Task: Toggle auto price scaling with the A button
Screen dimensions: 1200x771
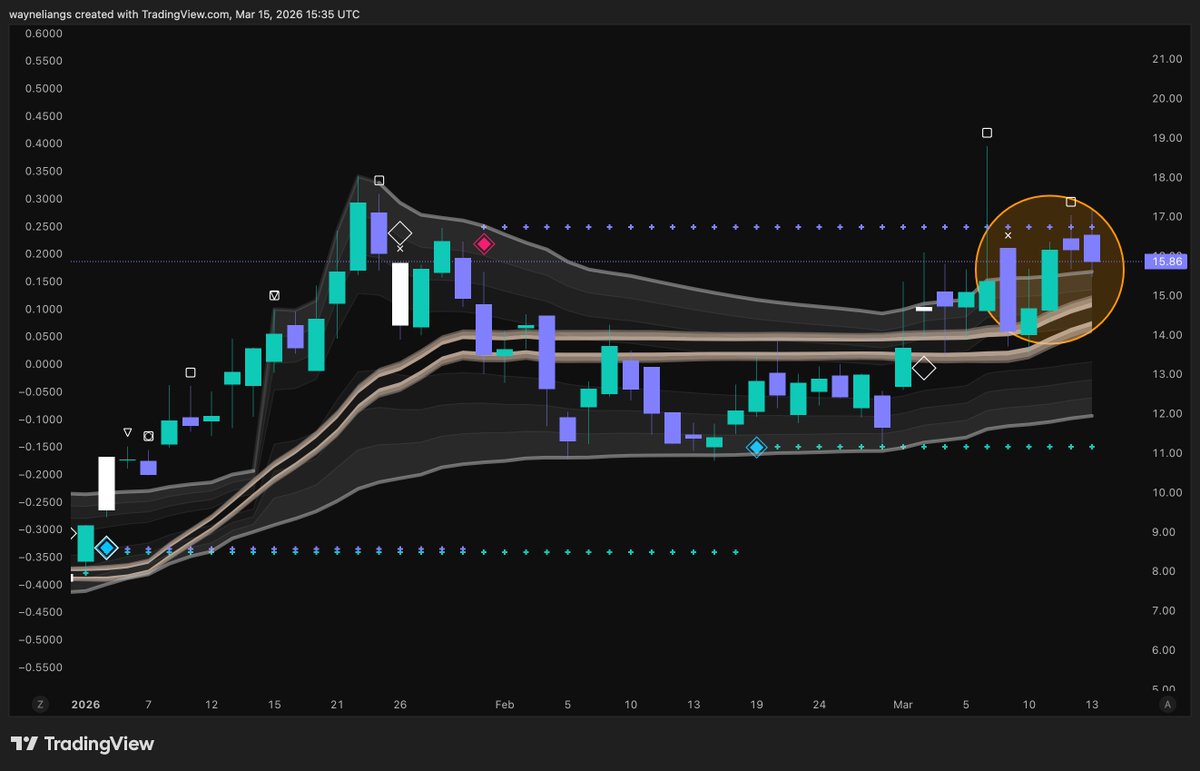Action: 1167,704
